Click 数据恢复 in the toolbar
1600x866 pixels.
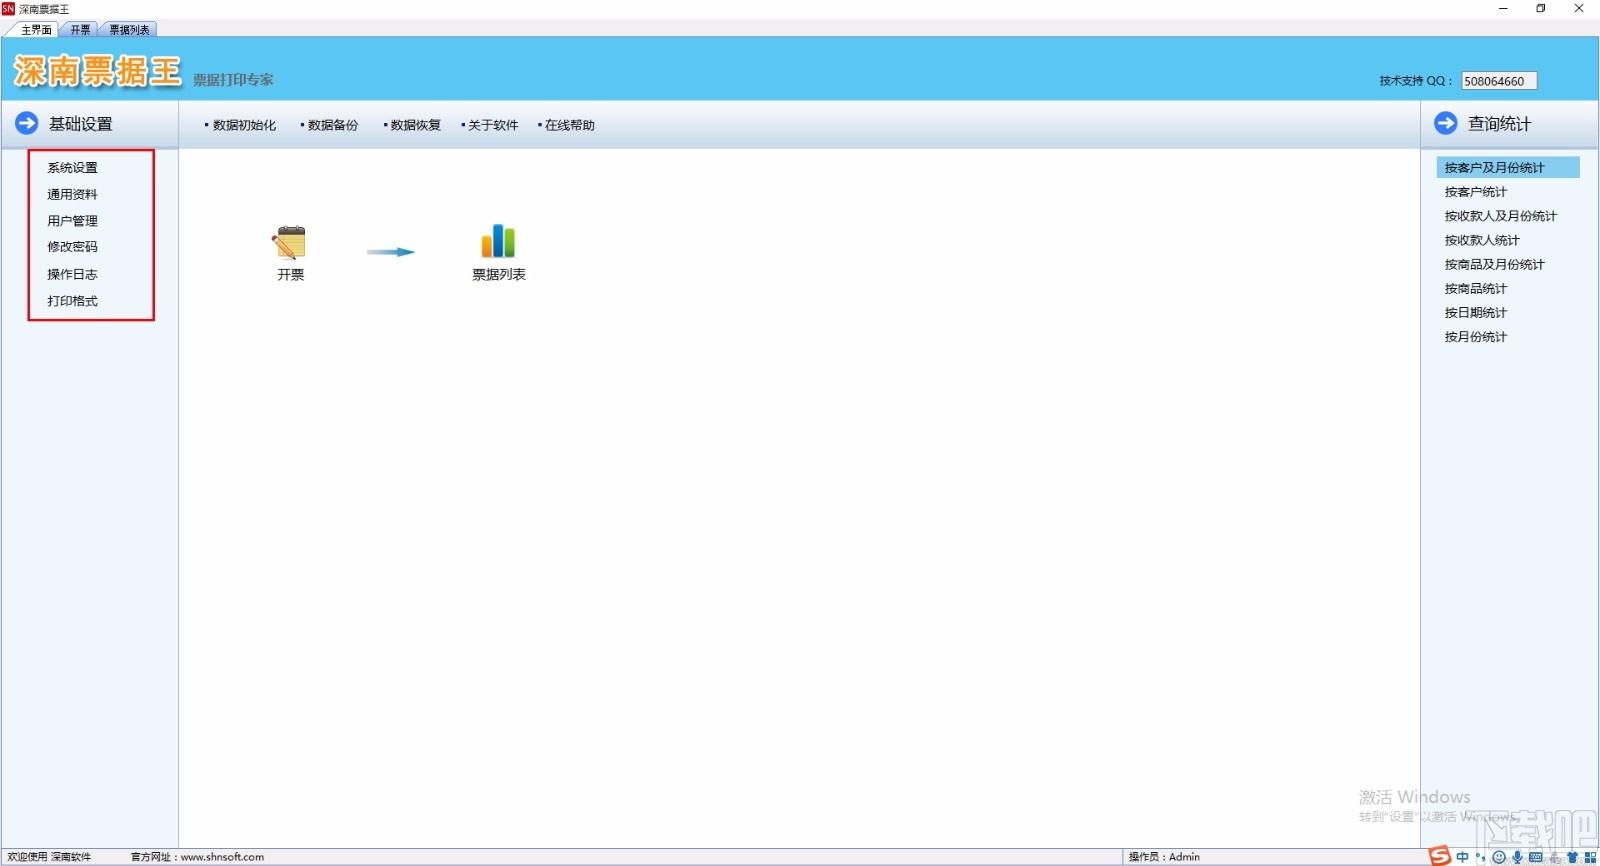coord(415,125)
